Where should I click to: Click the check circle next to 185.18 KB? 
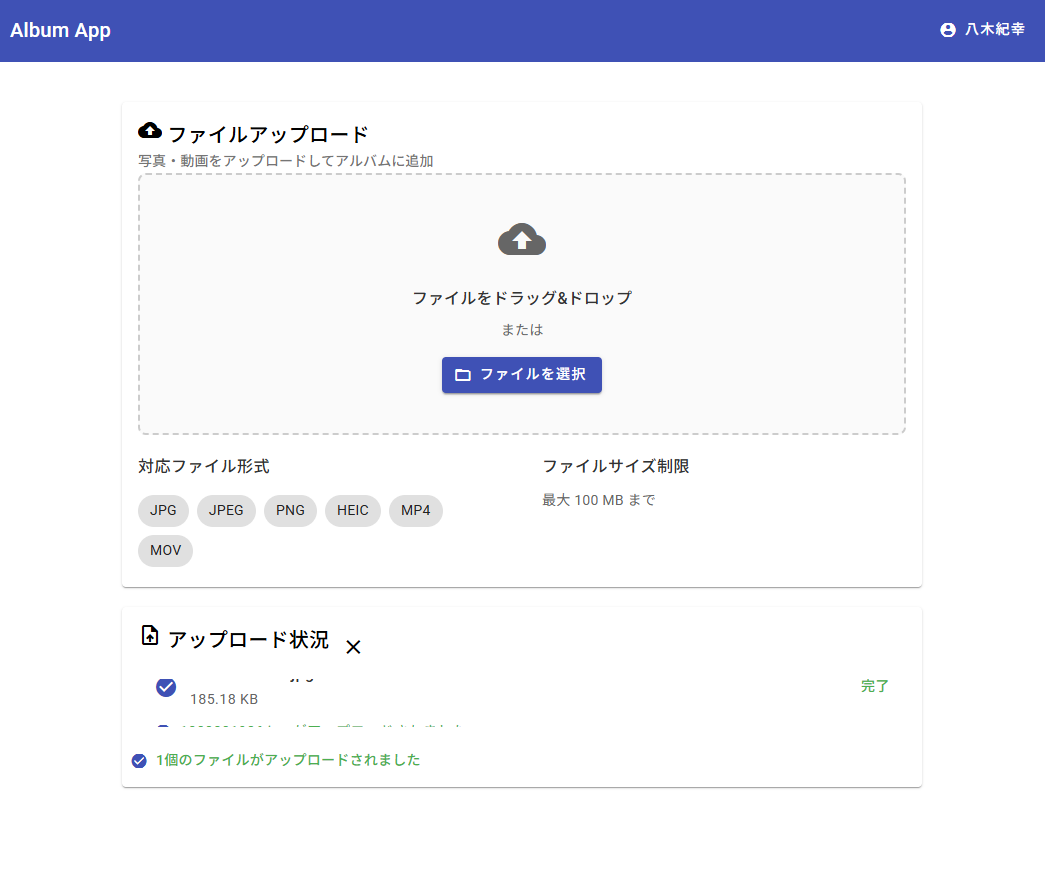pyautogui.click(x=166, y=687)
